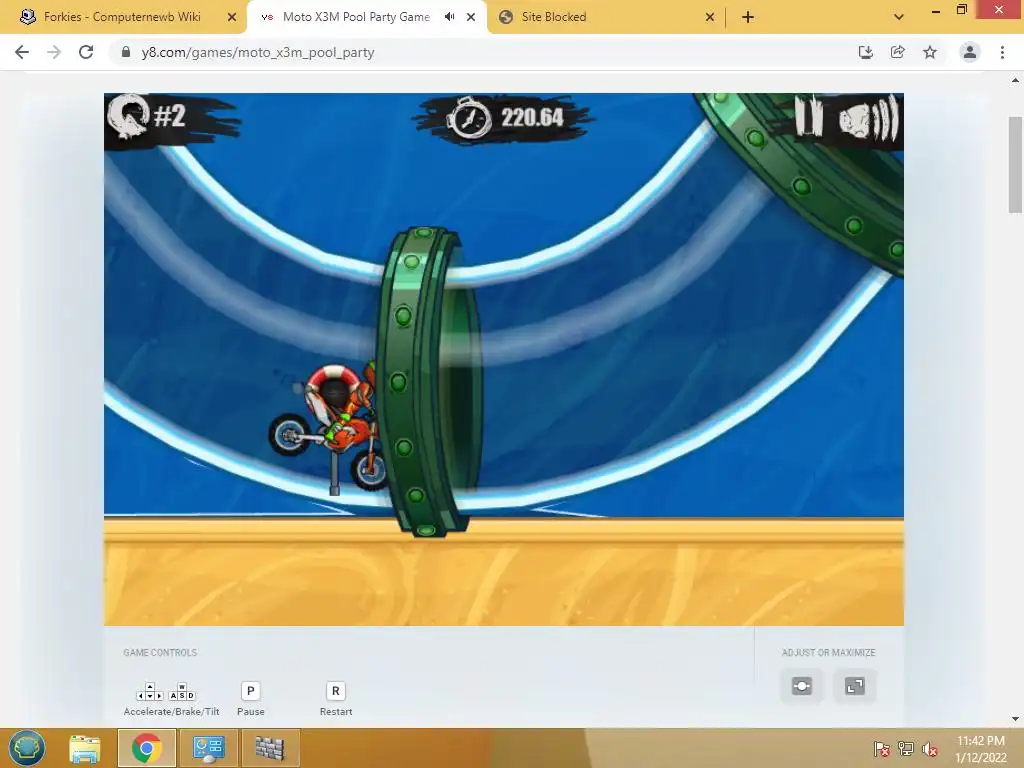This screenshot has height=768, width=1024.
Task: Click the Adjust game size button
Action: point(802,686)
